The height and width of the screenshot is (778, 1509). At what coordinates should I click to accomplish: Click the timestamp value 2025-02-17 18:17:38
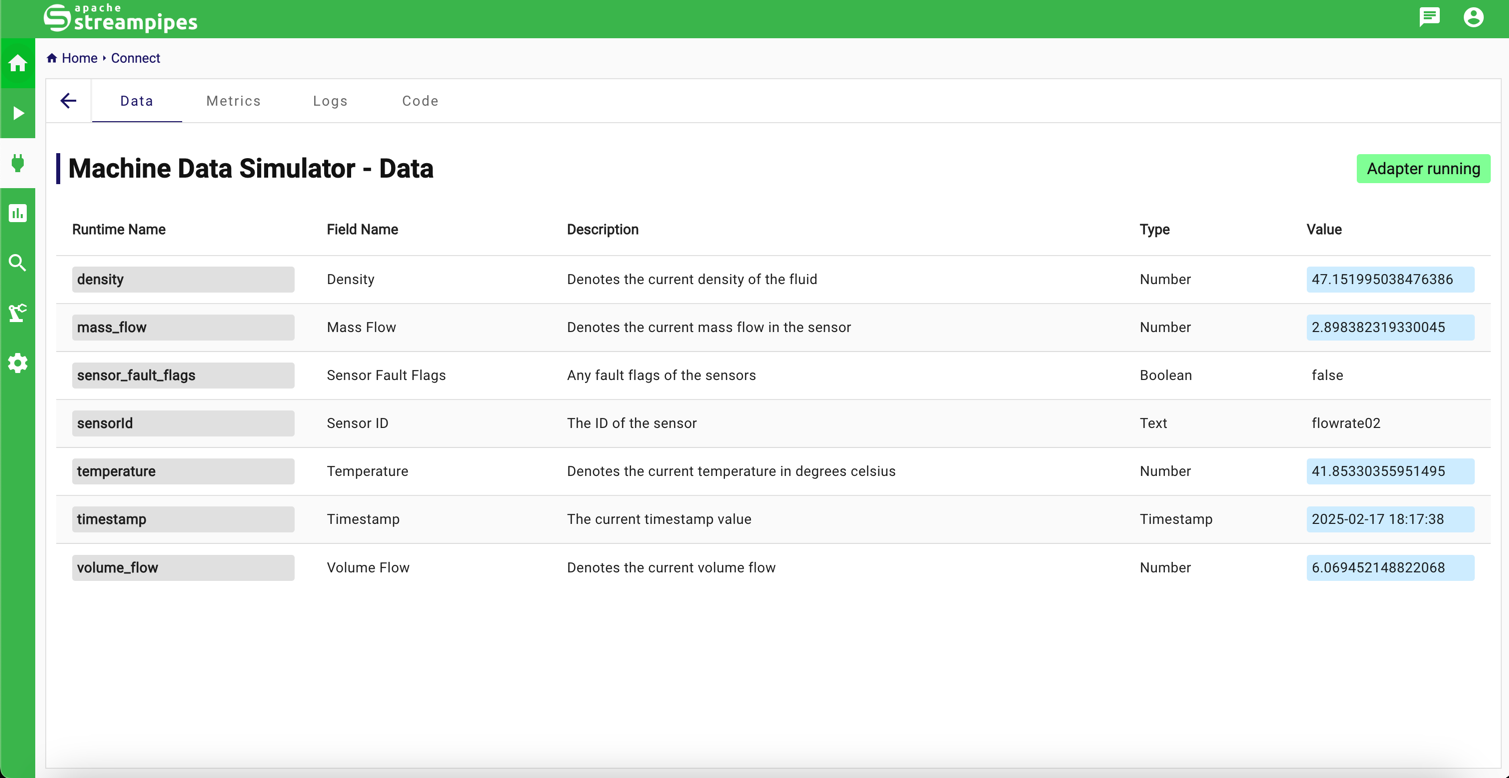tap(1389, 519)
